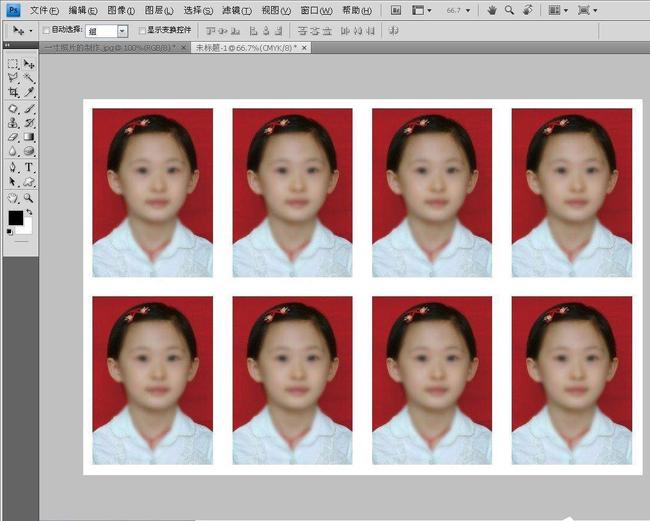
Task: Select the Zoom tool in toolbox
Action: pyautogui.click(x=29, y=197)
